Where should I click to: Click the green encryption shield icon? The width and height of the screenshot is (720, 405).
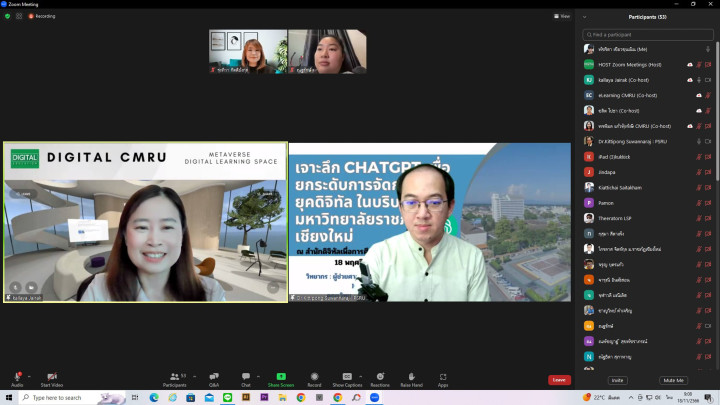7,16
